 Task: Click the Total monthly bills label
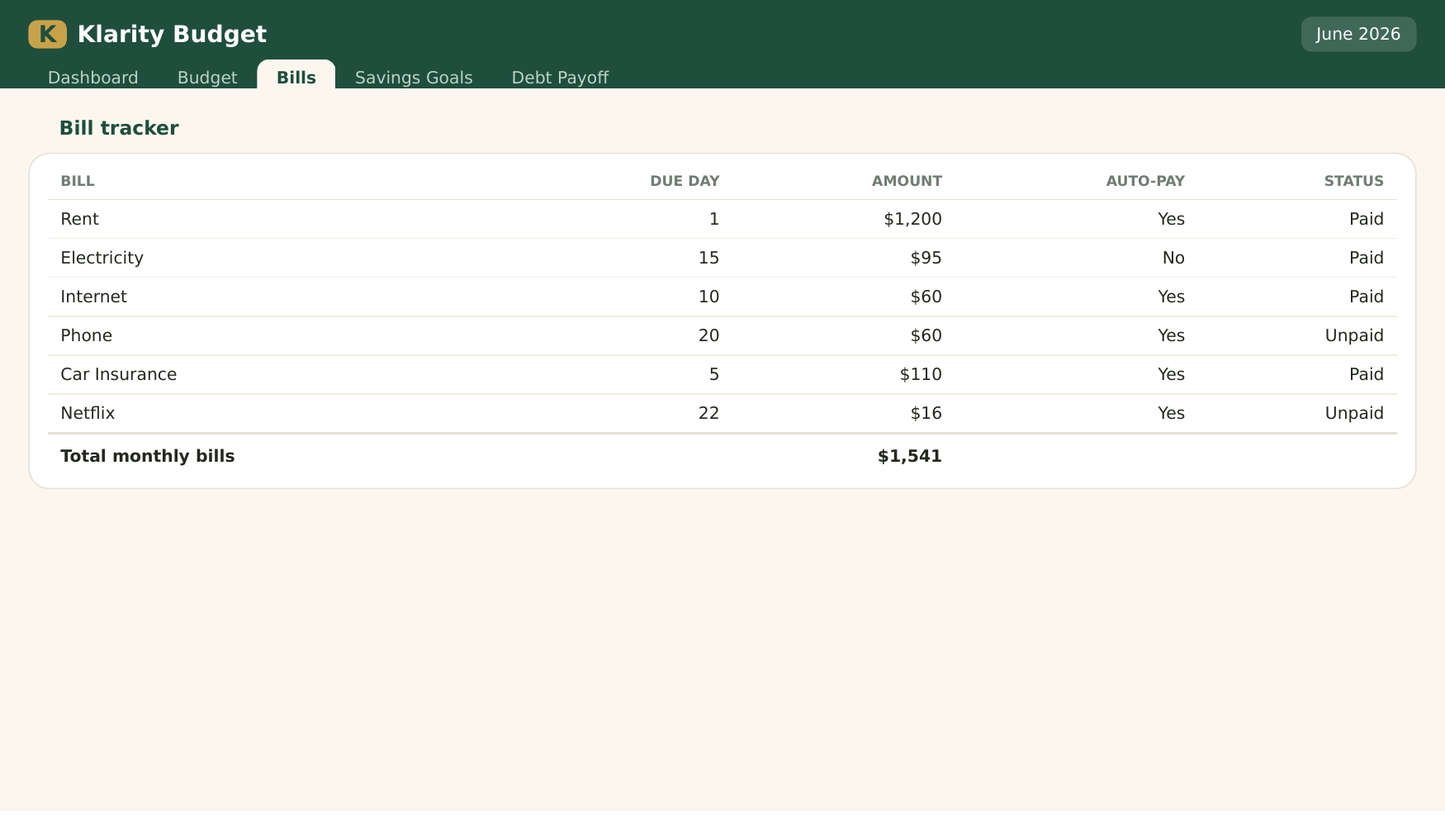(148, 456)
